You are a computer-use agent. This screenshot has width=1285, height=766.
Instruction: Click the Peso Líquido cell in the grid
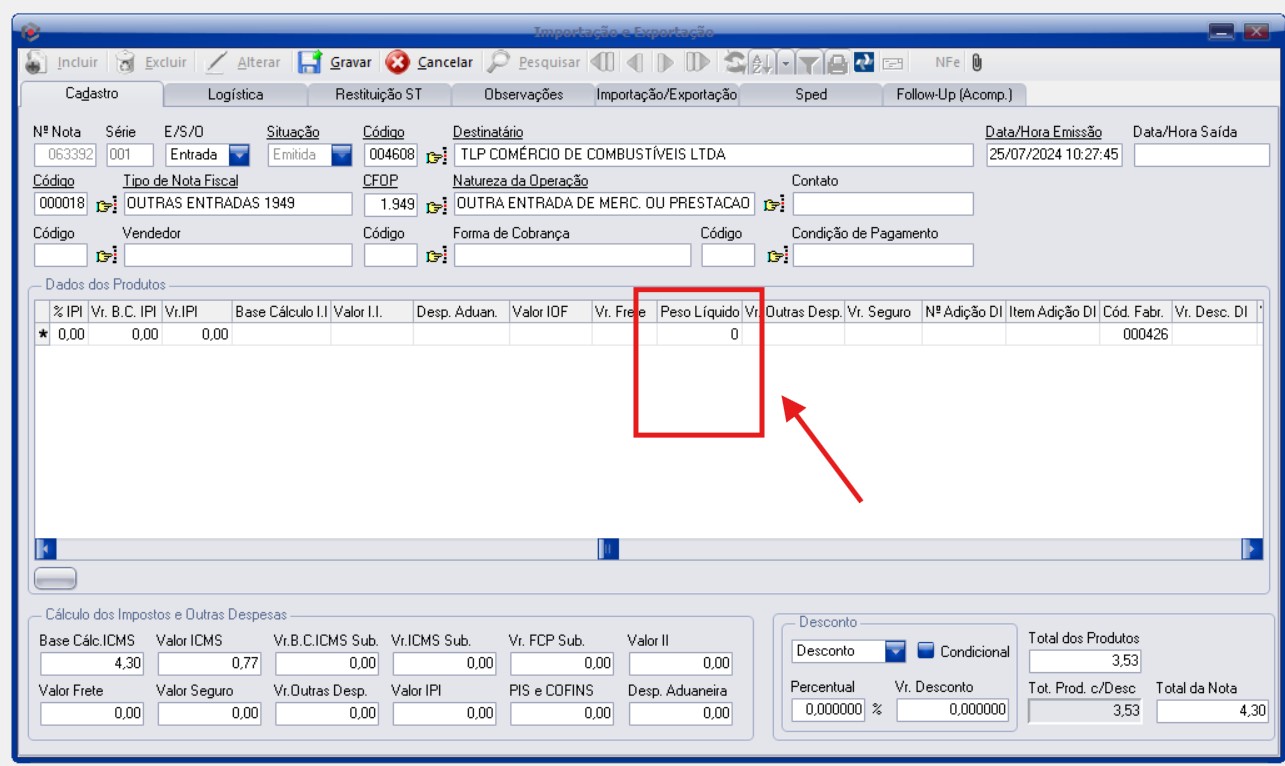point(698,335)
